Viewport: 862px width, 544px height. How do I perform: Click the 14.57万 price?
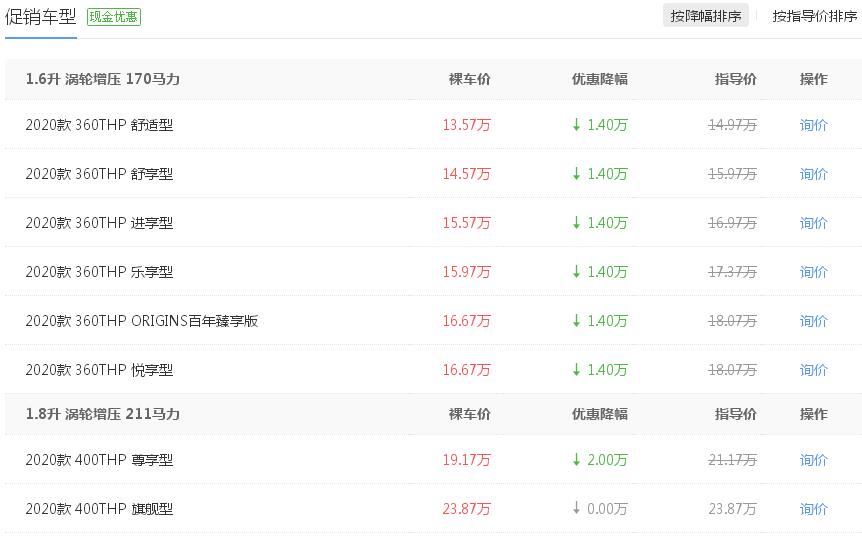tap(466, 174)
